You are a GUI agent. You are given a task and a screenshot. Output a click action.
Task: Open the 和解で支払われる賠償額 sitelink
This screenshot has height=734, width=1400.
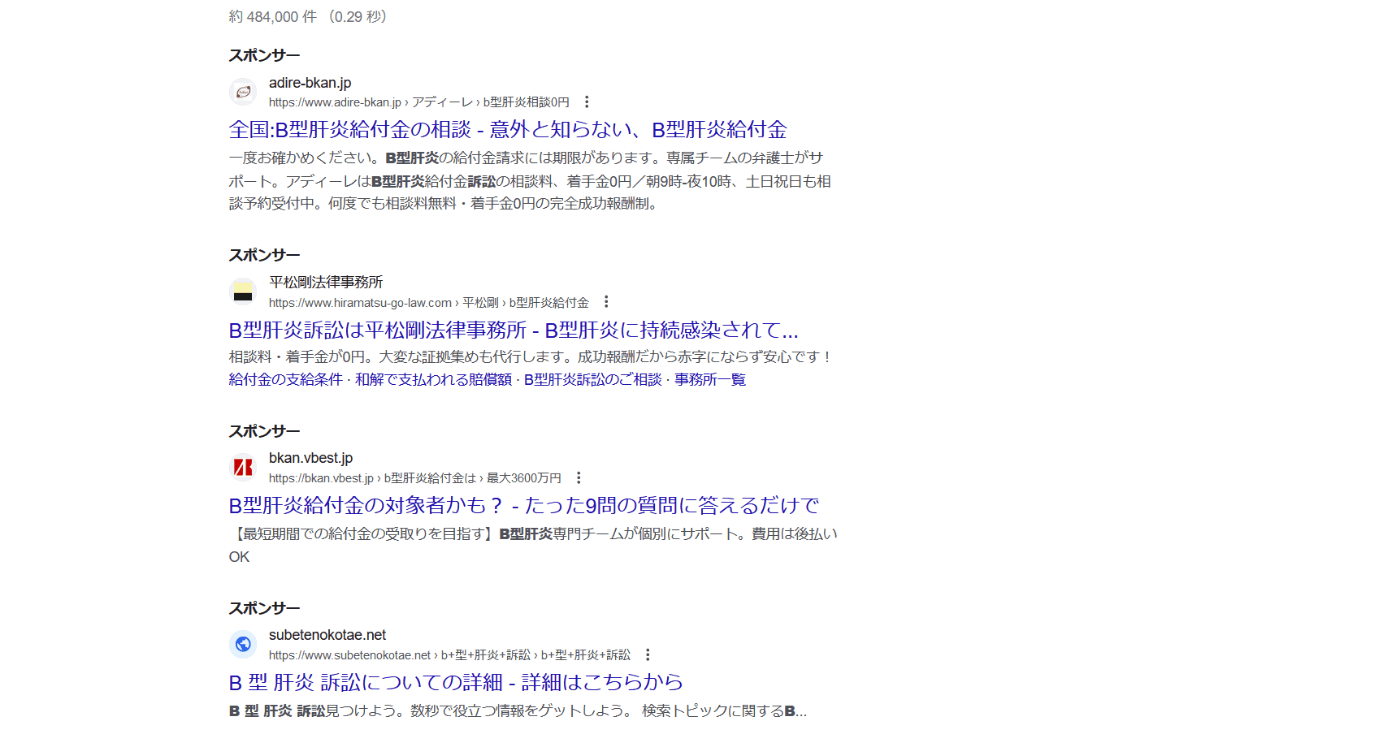(433, 380)
